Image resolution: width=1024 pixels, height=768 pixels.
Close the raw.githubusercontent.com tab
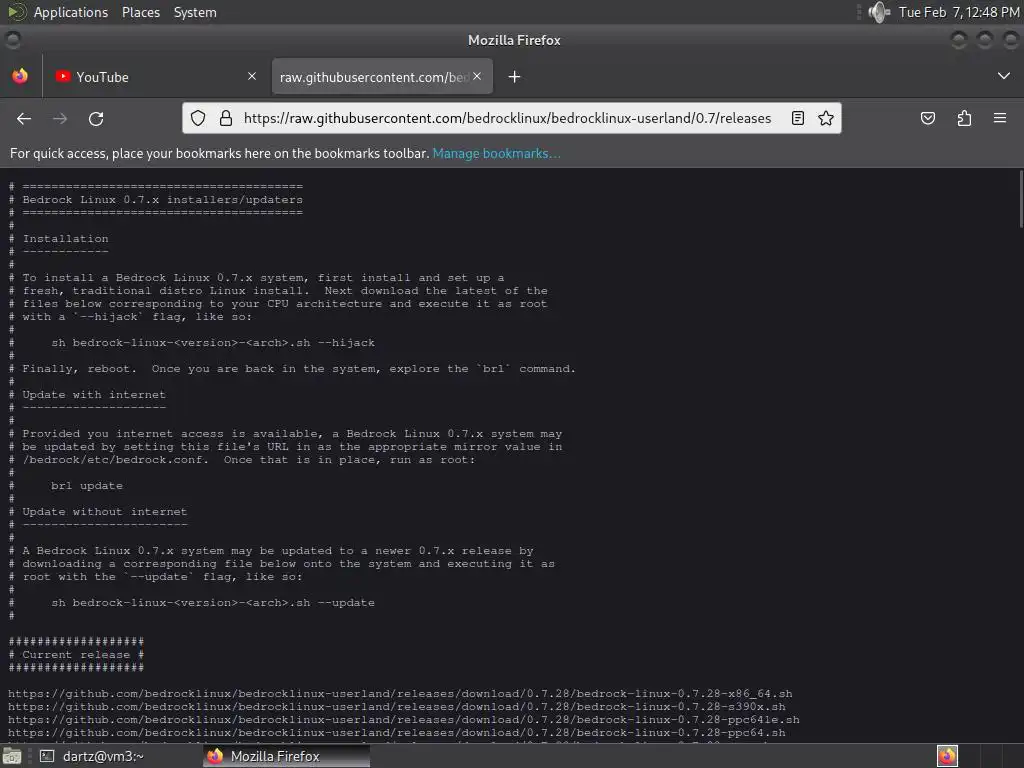tap(477, 76)
